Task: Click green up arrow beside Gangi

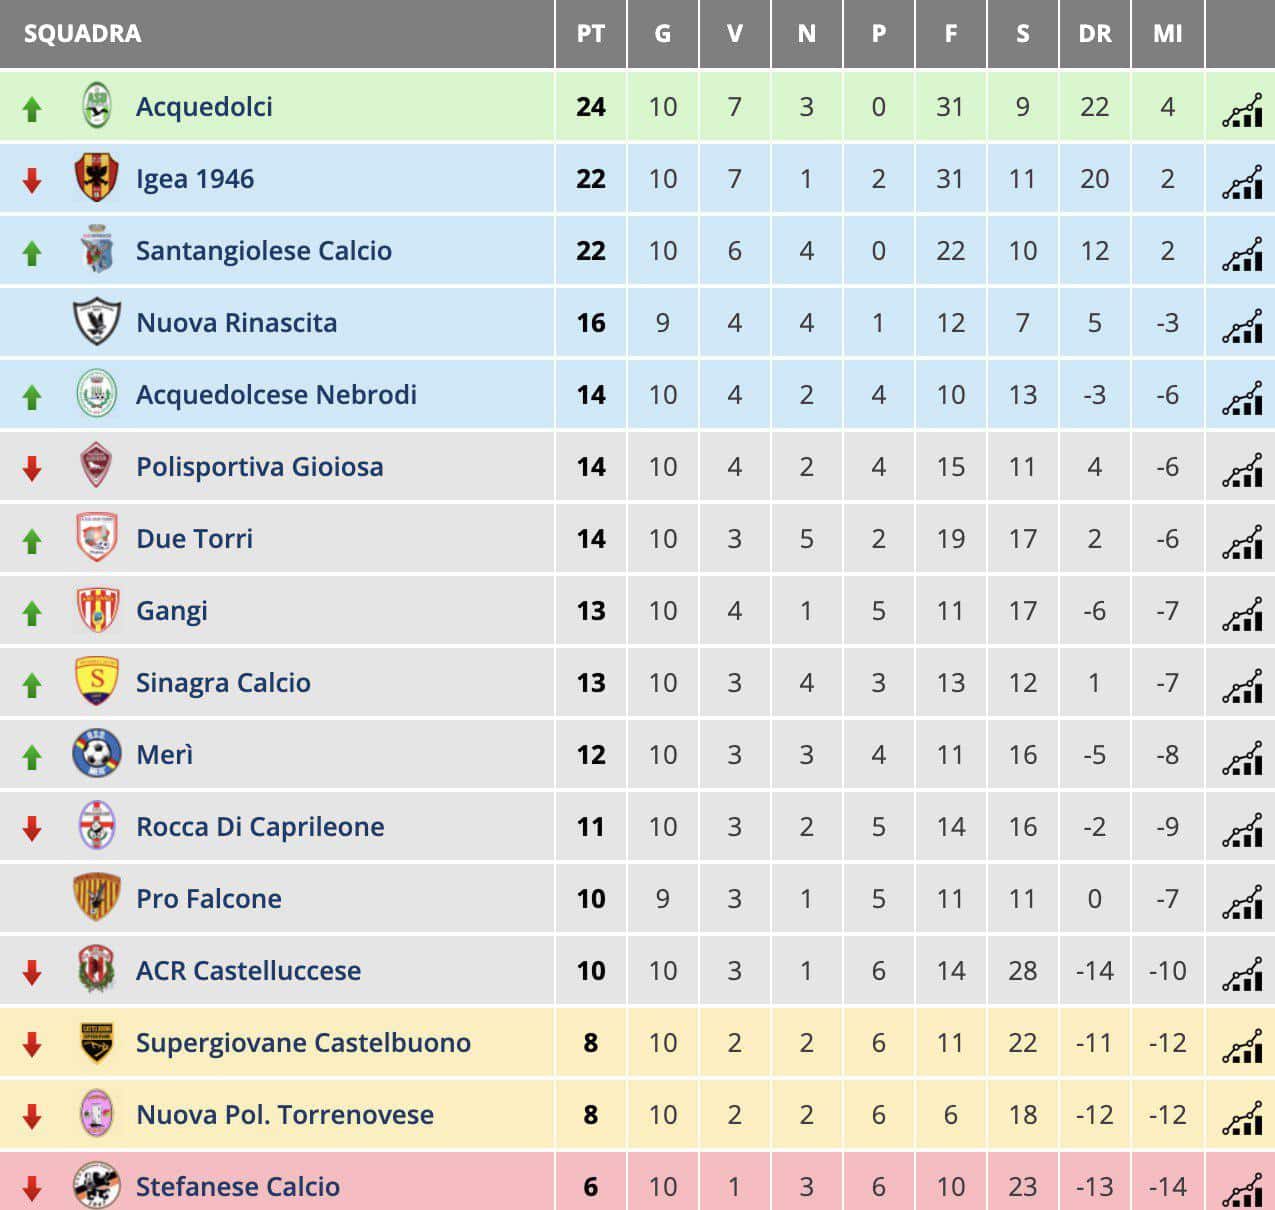Action: coord(32,612)
